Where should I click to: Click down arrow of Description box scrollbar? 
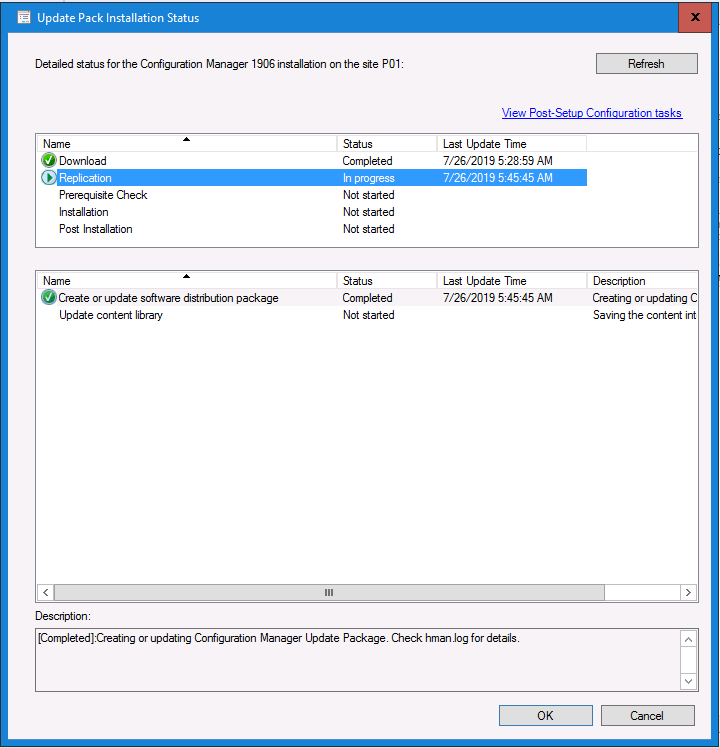[x=688, y=681]
